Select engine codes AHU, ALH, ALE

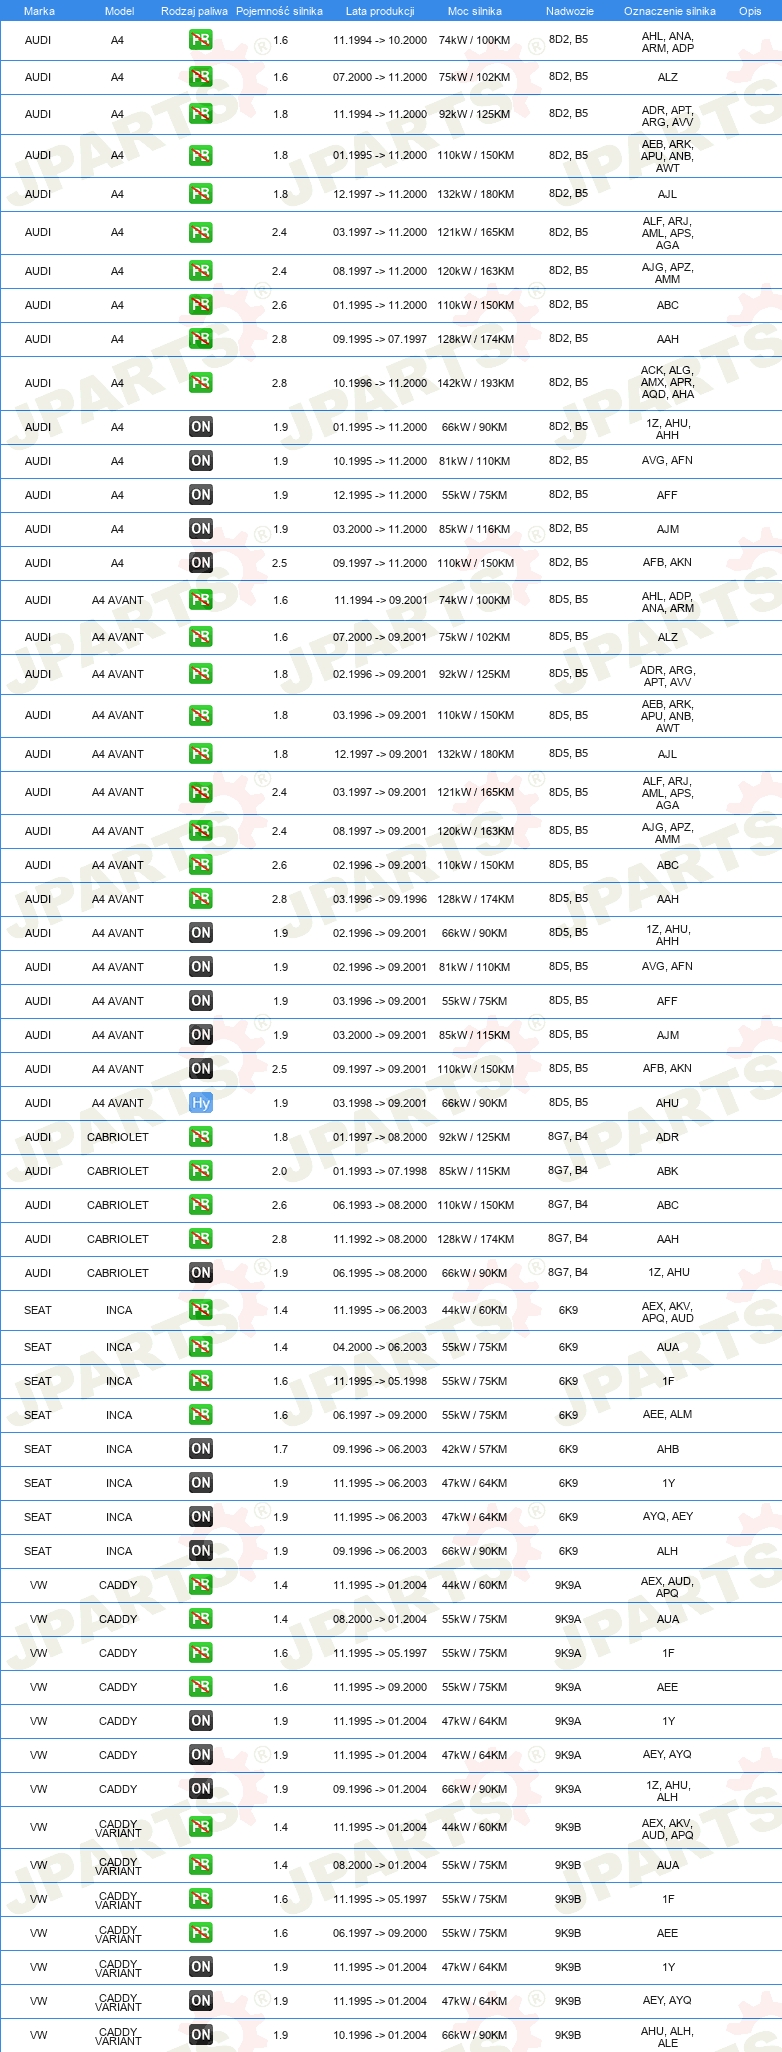tap(667, 2037)
